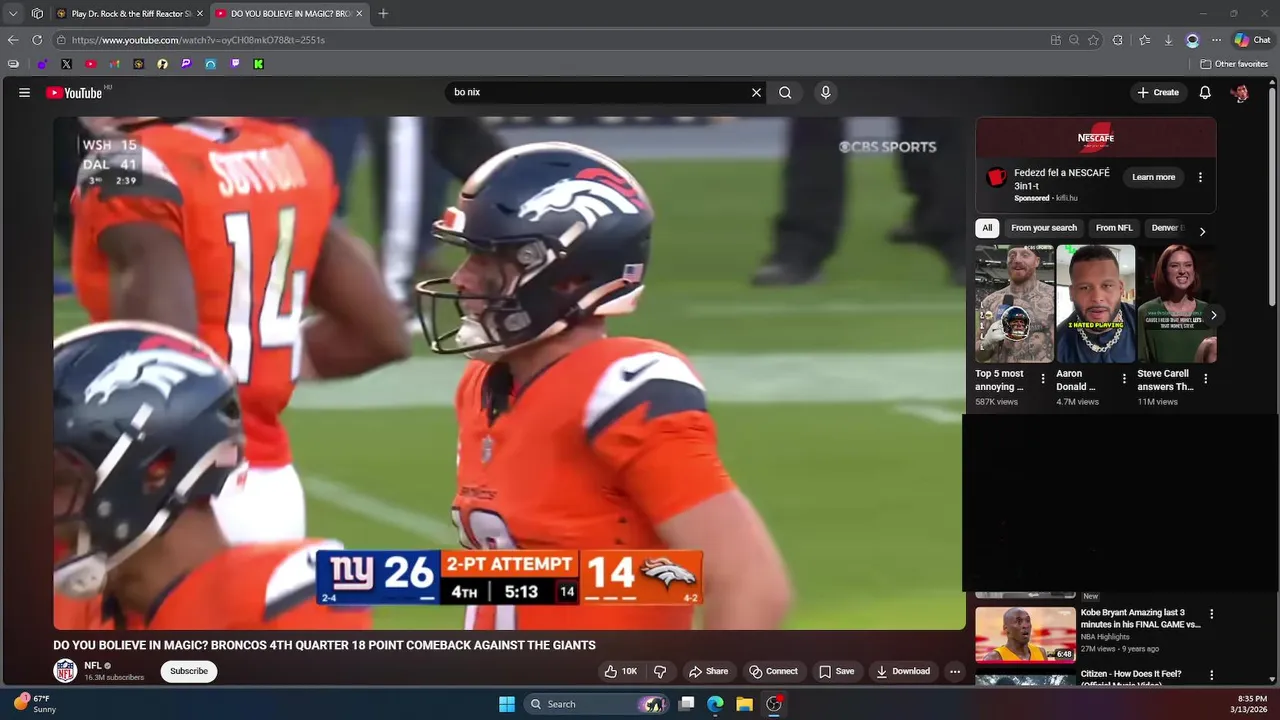Reload the current page
The width and height of the screenshot is (1280, 720).
pyautogui.click(x=37, y=40)
